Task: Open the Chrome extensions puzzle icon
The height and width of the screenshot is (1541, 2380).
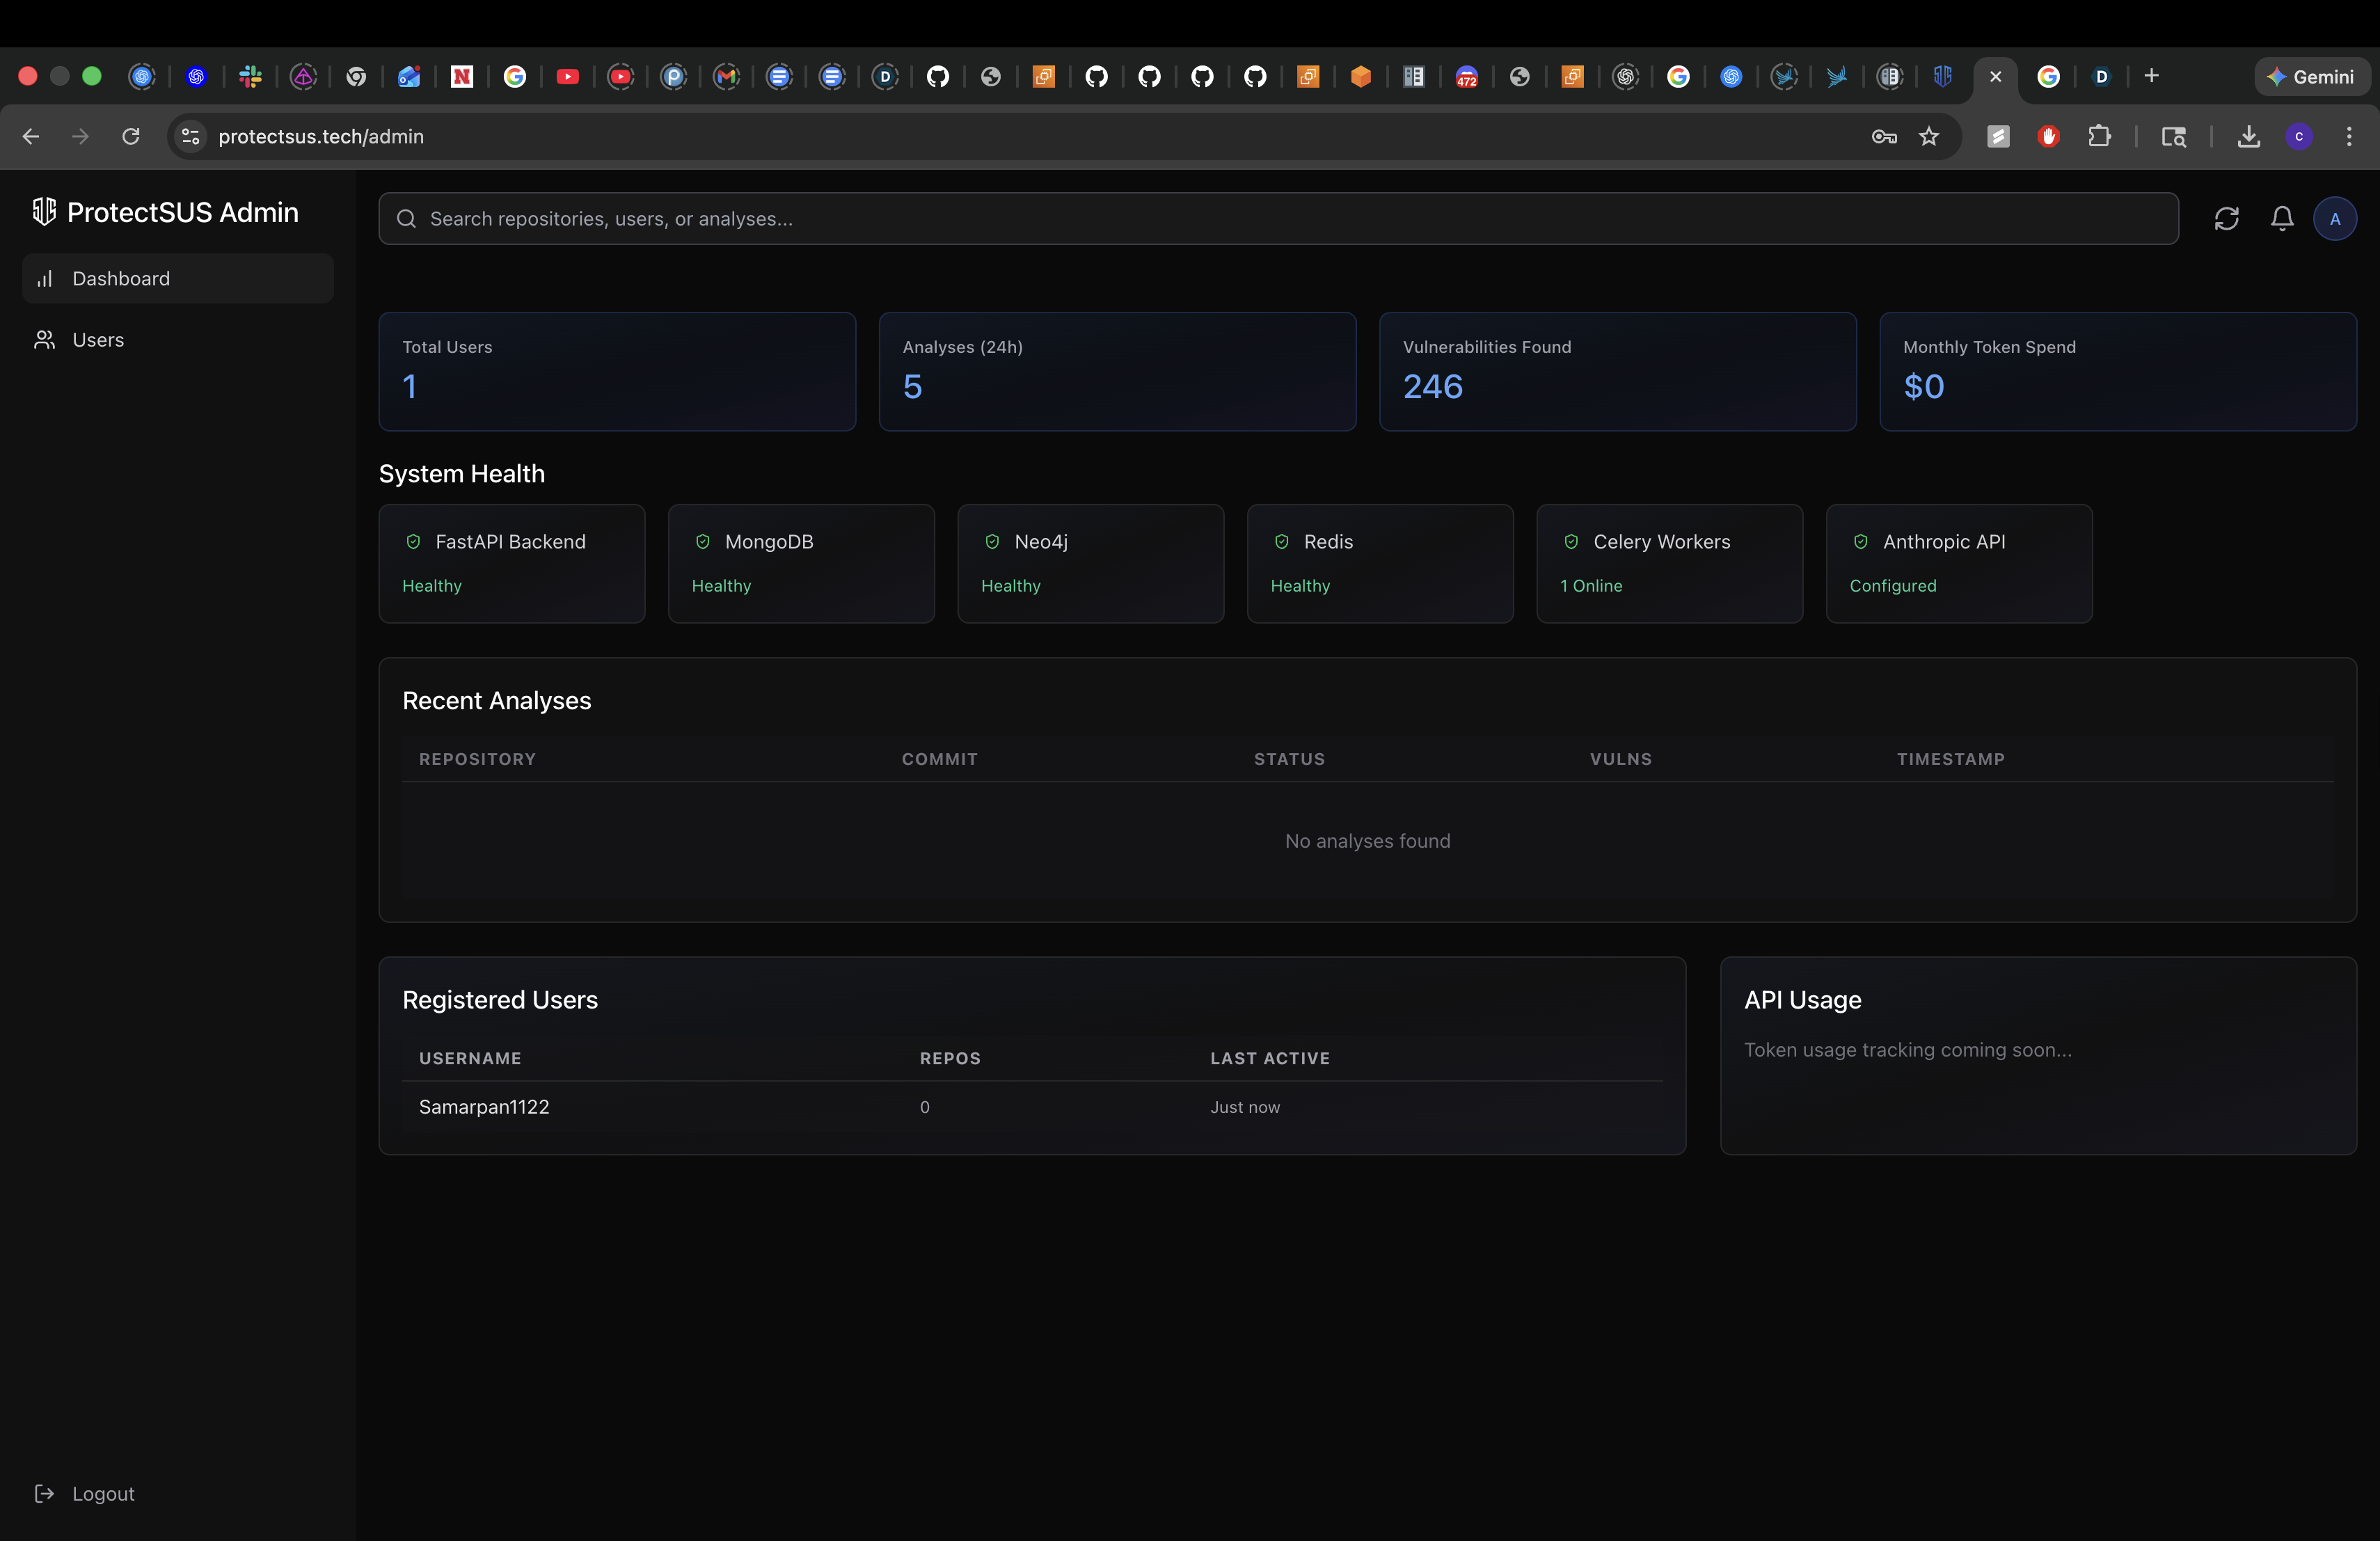Action: point(2099,136)
